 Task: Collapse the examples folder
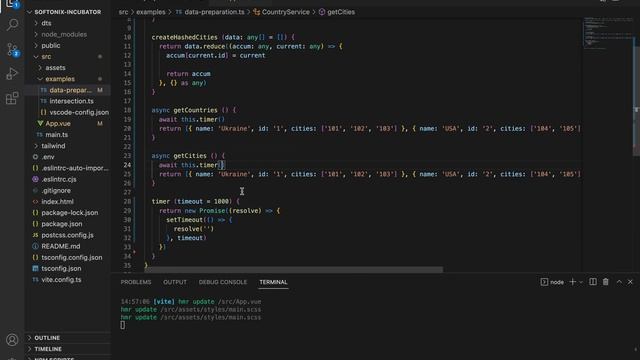pos(60,79)
